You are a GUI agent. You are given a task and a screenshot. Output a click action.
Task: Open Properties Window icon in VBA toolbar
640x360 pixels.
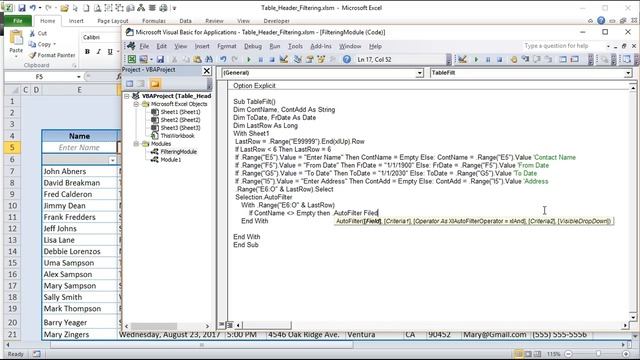310,60
